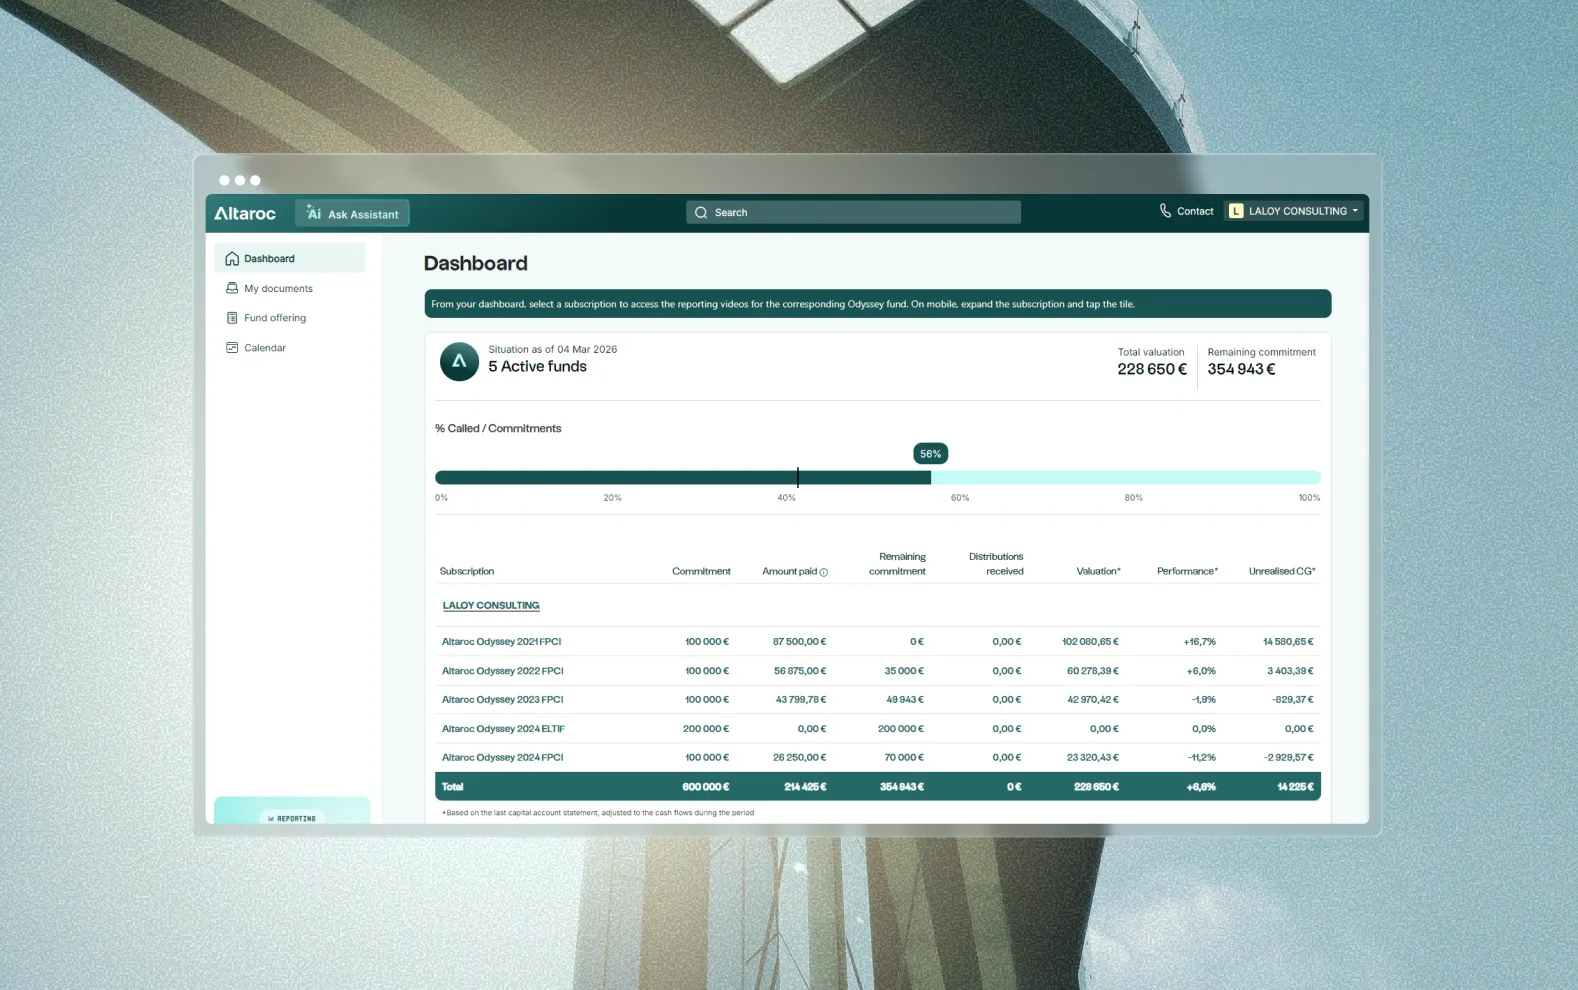Click the Amount paid column header

[789, 571]
